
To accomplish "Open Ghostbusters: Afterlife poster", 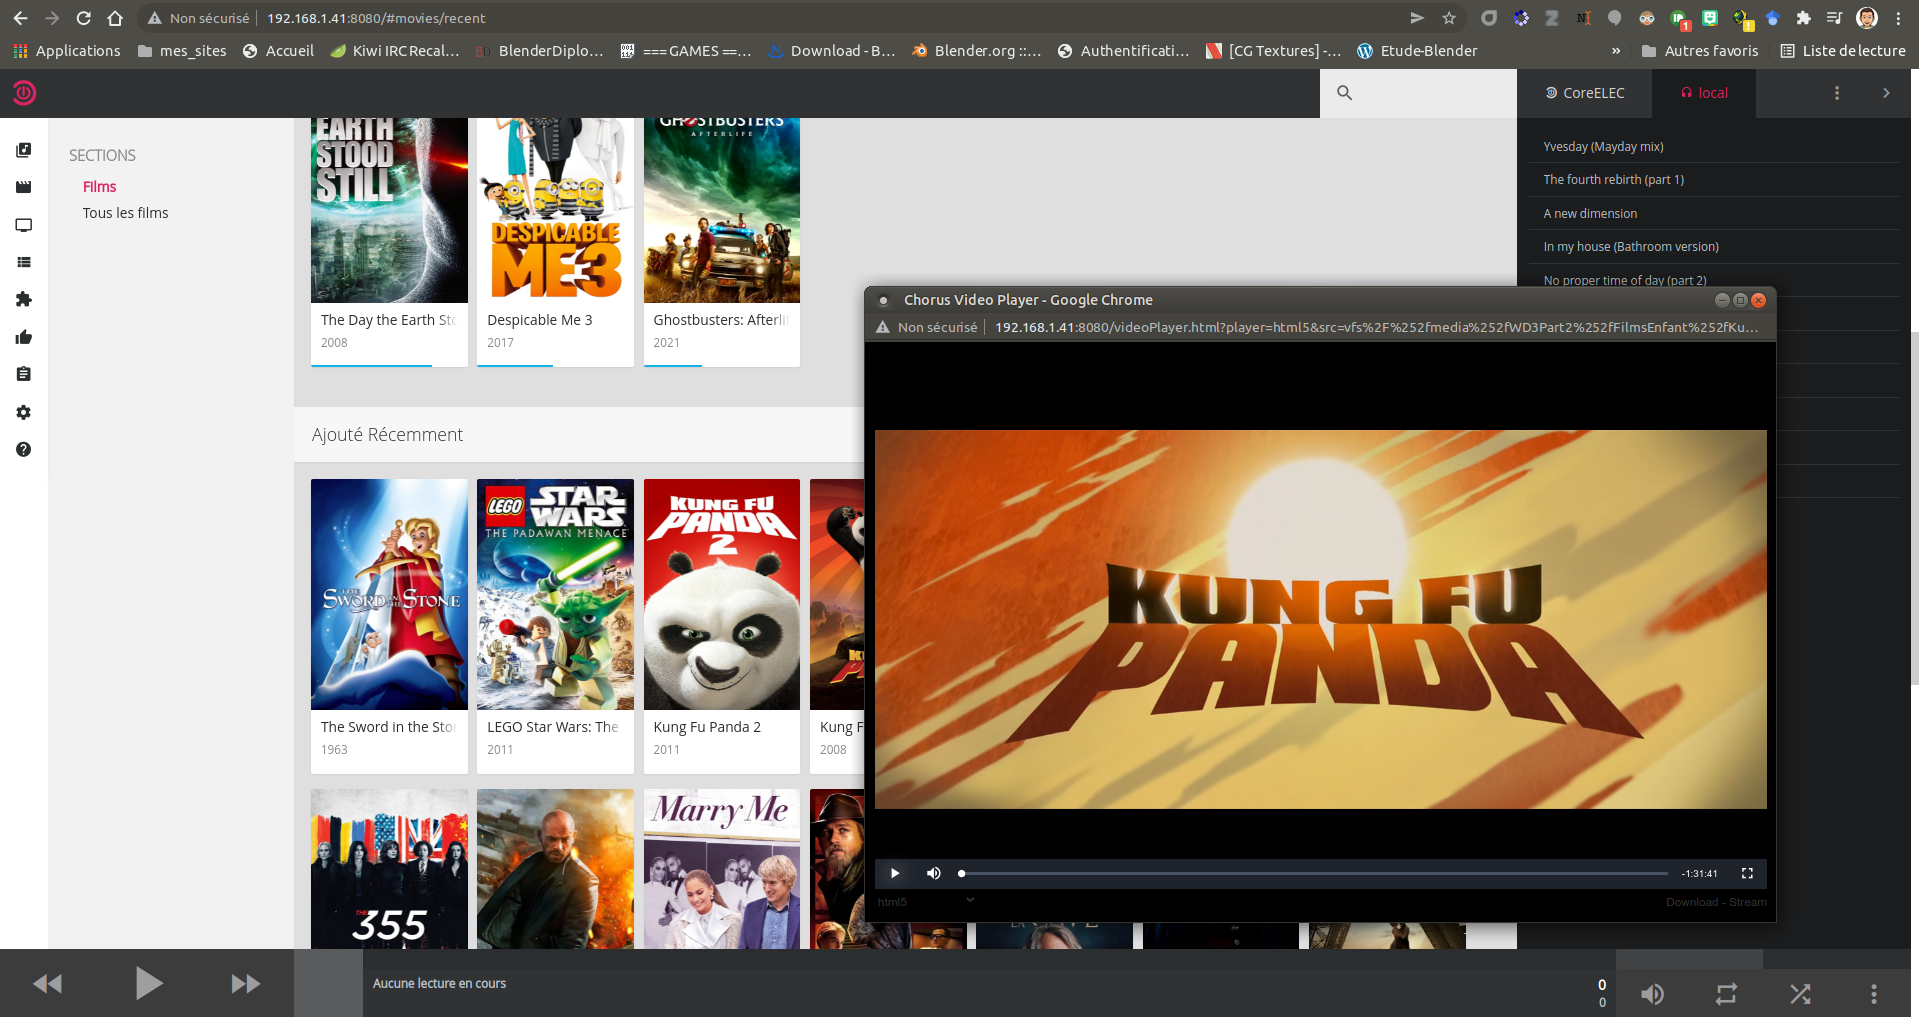I will tap(722, 210).
